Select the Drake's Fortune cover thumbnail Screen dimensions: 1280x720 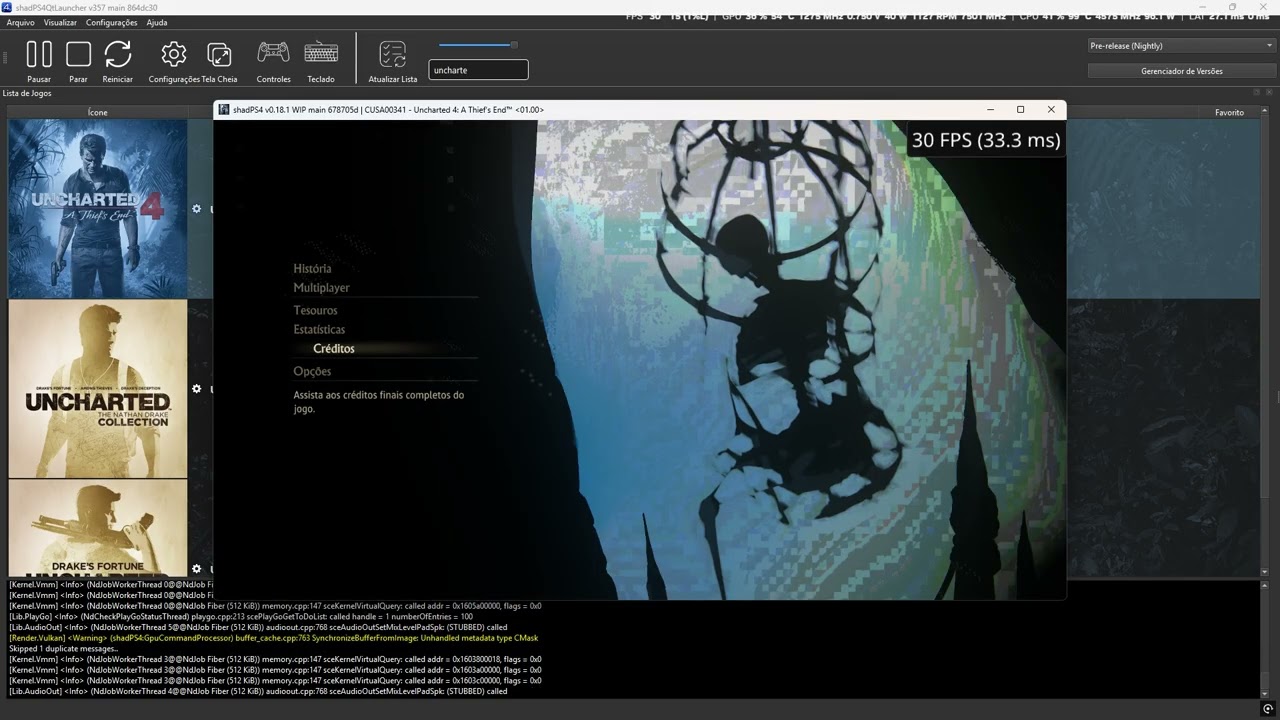98,528
